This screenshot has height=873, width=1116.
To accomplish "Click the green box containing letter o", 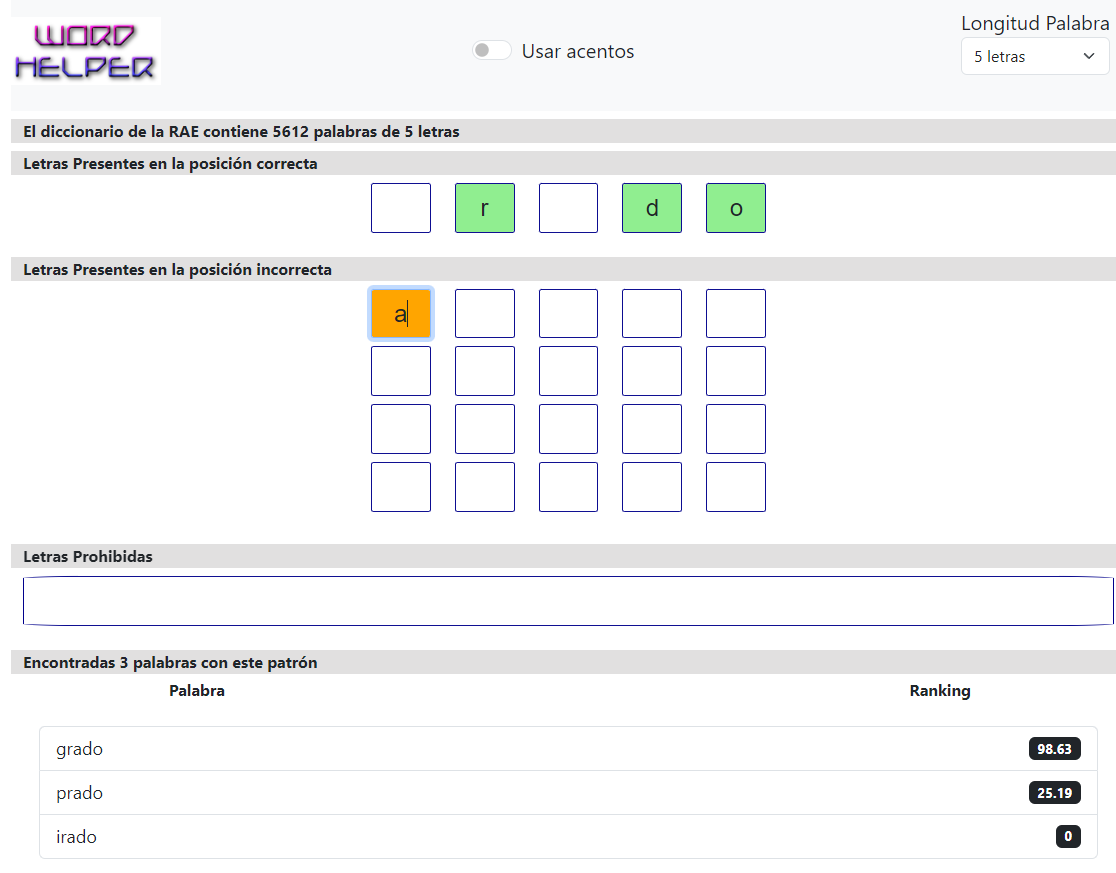I will coord(736,208).
